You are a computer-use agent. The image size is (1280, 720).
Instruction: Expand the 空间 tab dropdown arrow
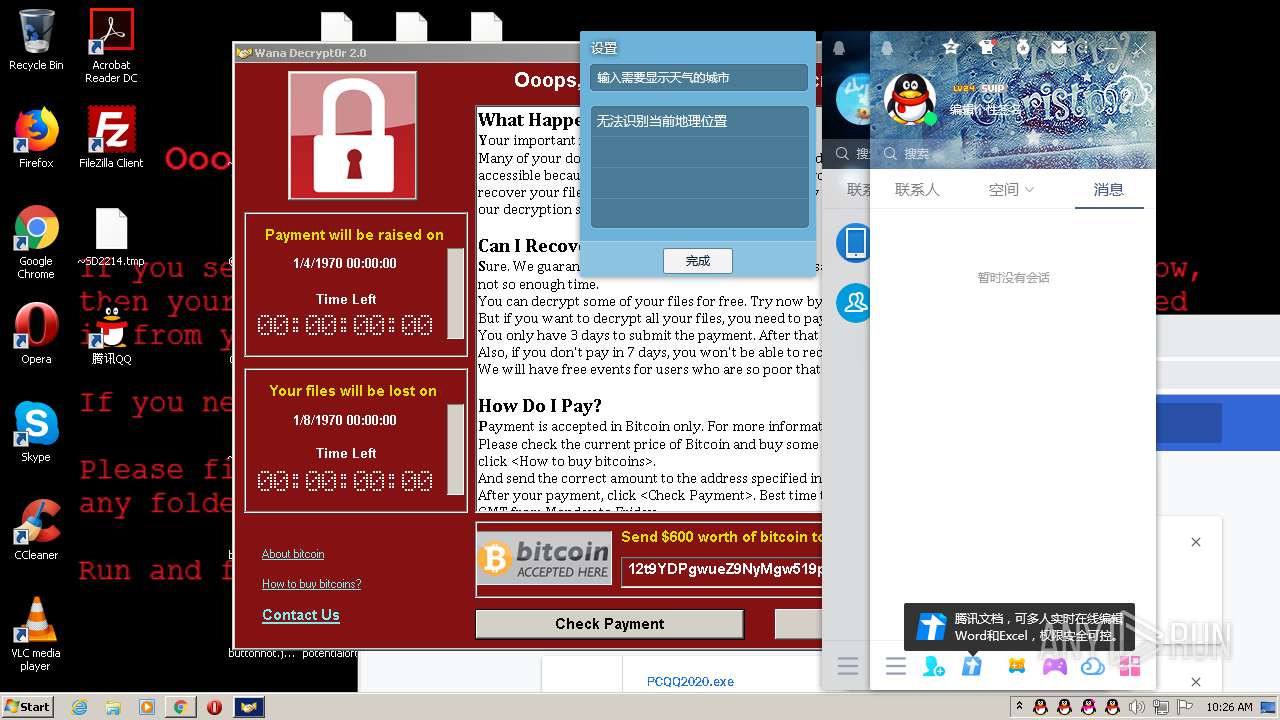[x=1030, y=190]
